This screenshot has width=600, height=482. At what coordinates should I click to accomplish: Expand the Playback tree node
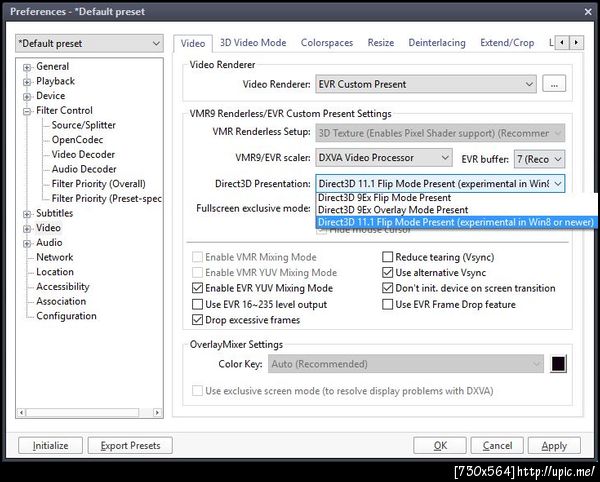click(26, 82)
